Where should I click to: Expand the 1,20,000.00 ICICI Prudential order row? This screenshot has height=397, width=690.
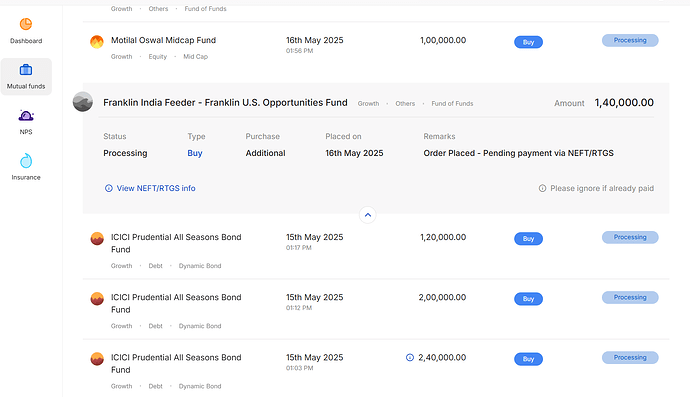[x=376, y=251]
